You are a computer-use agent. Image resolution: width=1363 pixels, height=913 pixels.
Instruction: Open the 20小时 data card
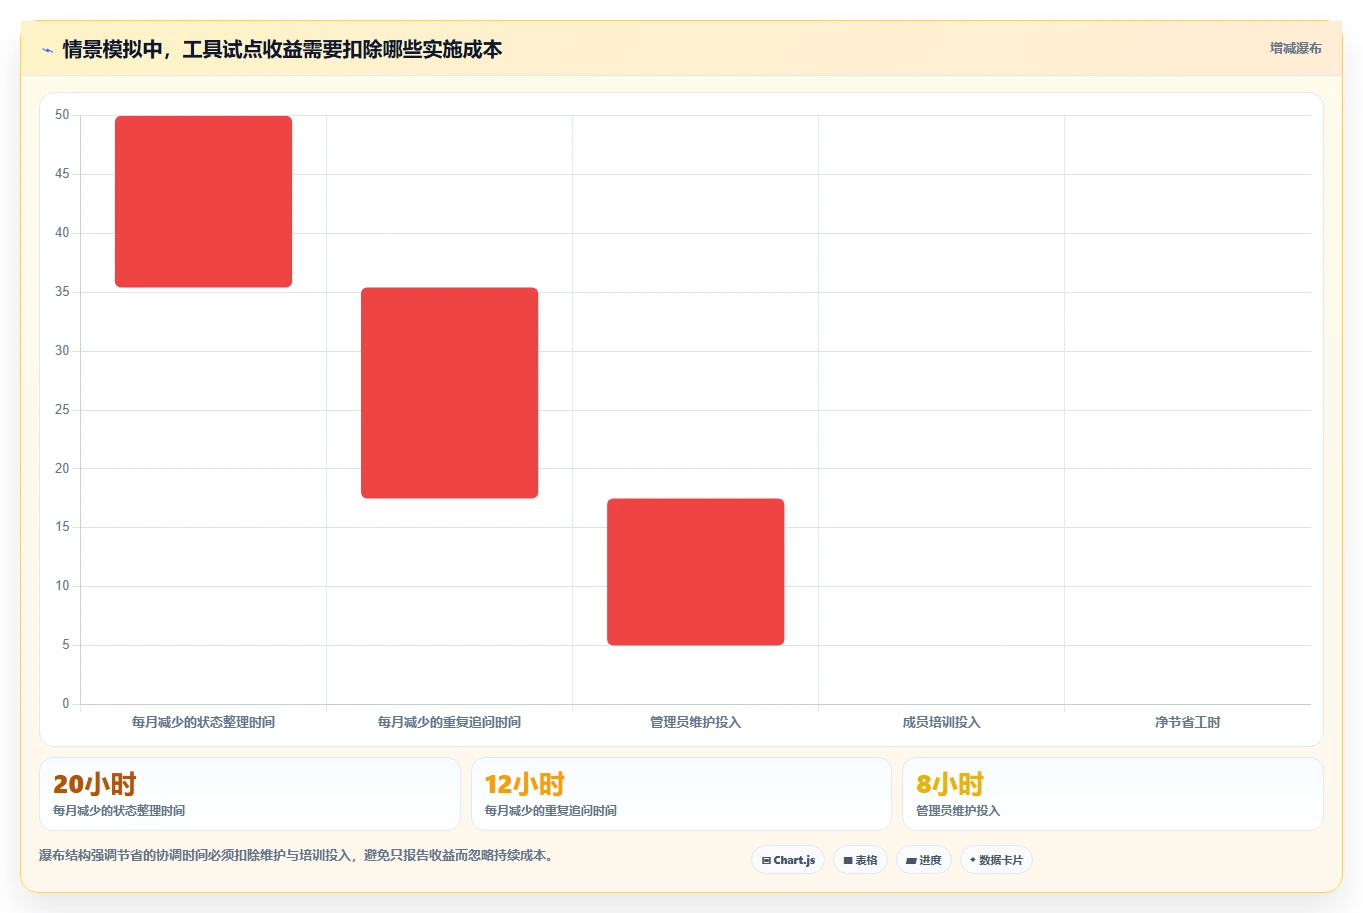pyautogui.click(x=250, y=794)
